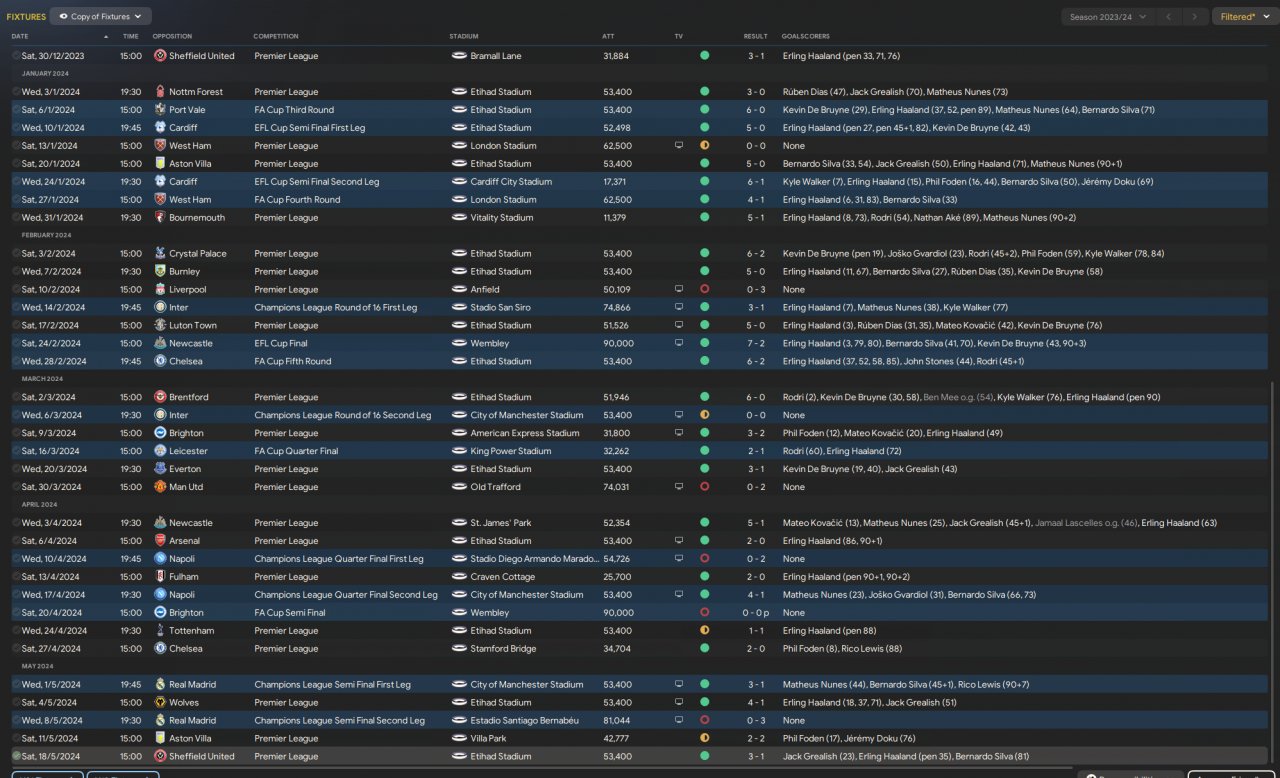Sort by the Competition column header

[276, 37]
